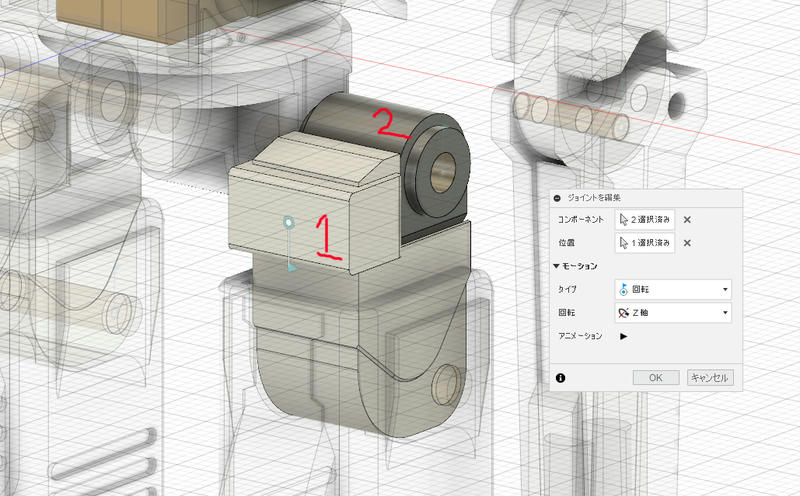
Task: Clear the 位置 selection with its X
Action: 687,243
